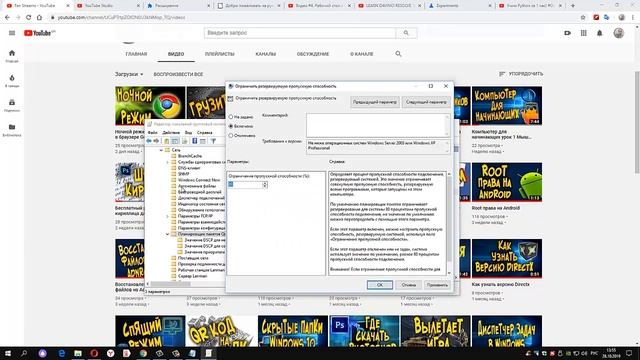The image size is (640, 360).
Task: Click the YouTube search input field
Action: (300, 33)
